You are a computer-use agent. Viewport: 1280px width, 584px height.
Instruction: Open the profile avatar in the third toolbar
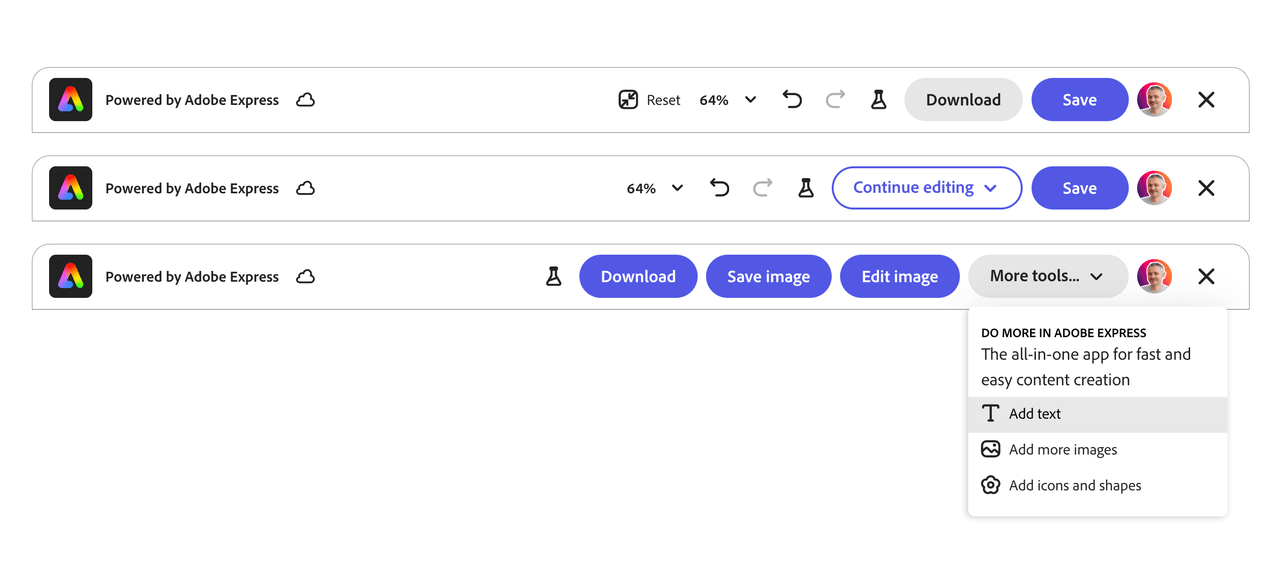point(1154,277)
